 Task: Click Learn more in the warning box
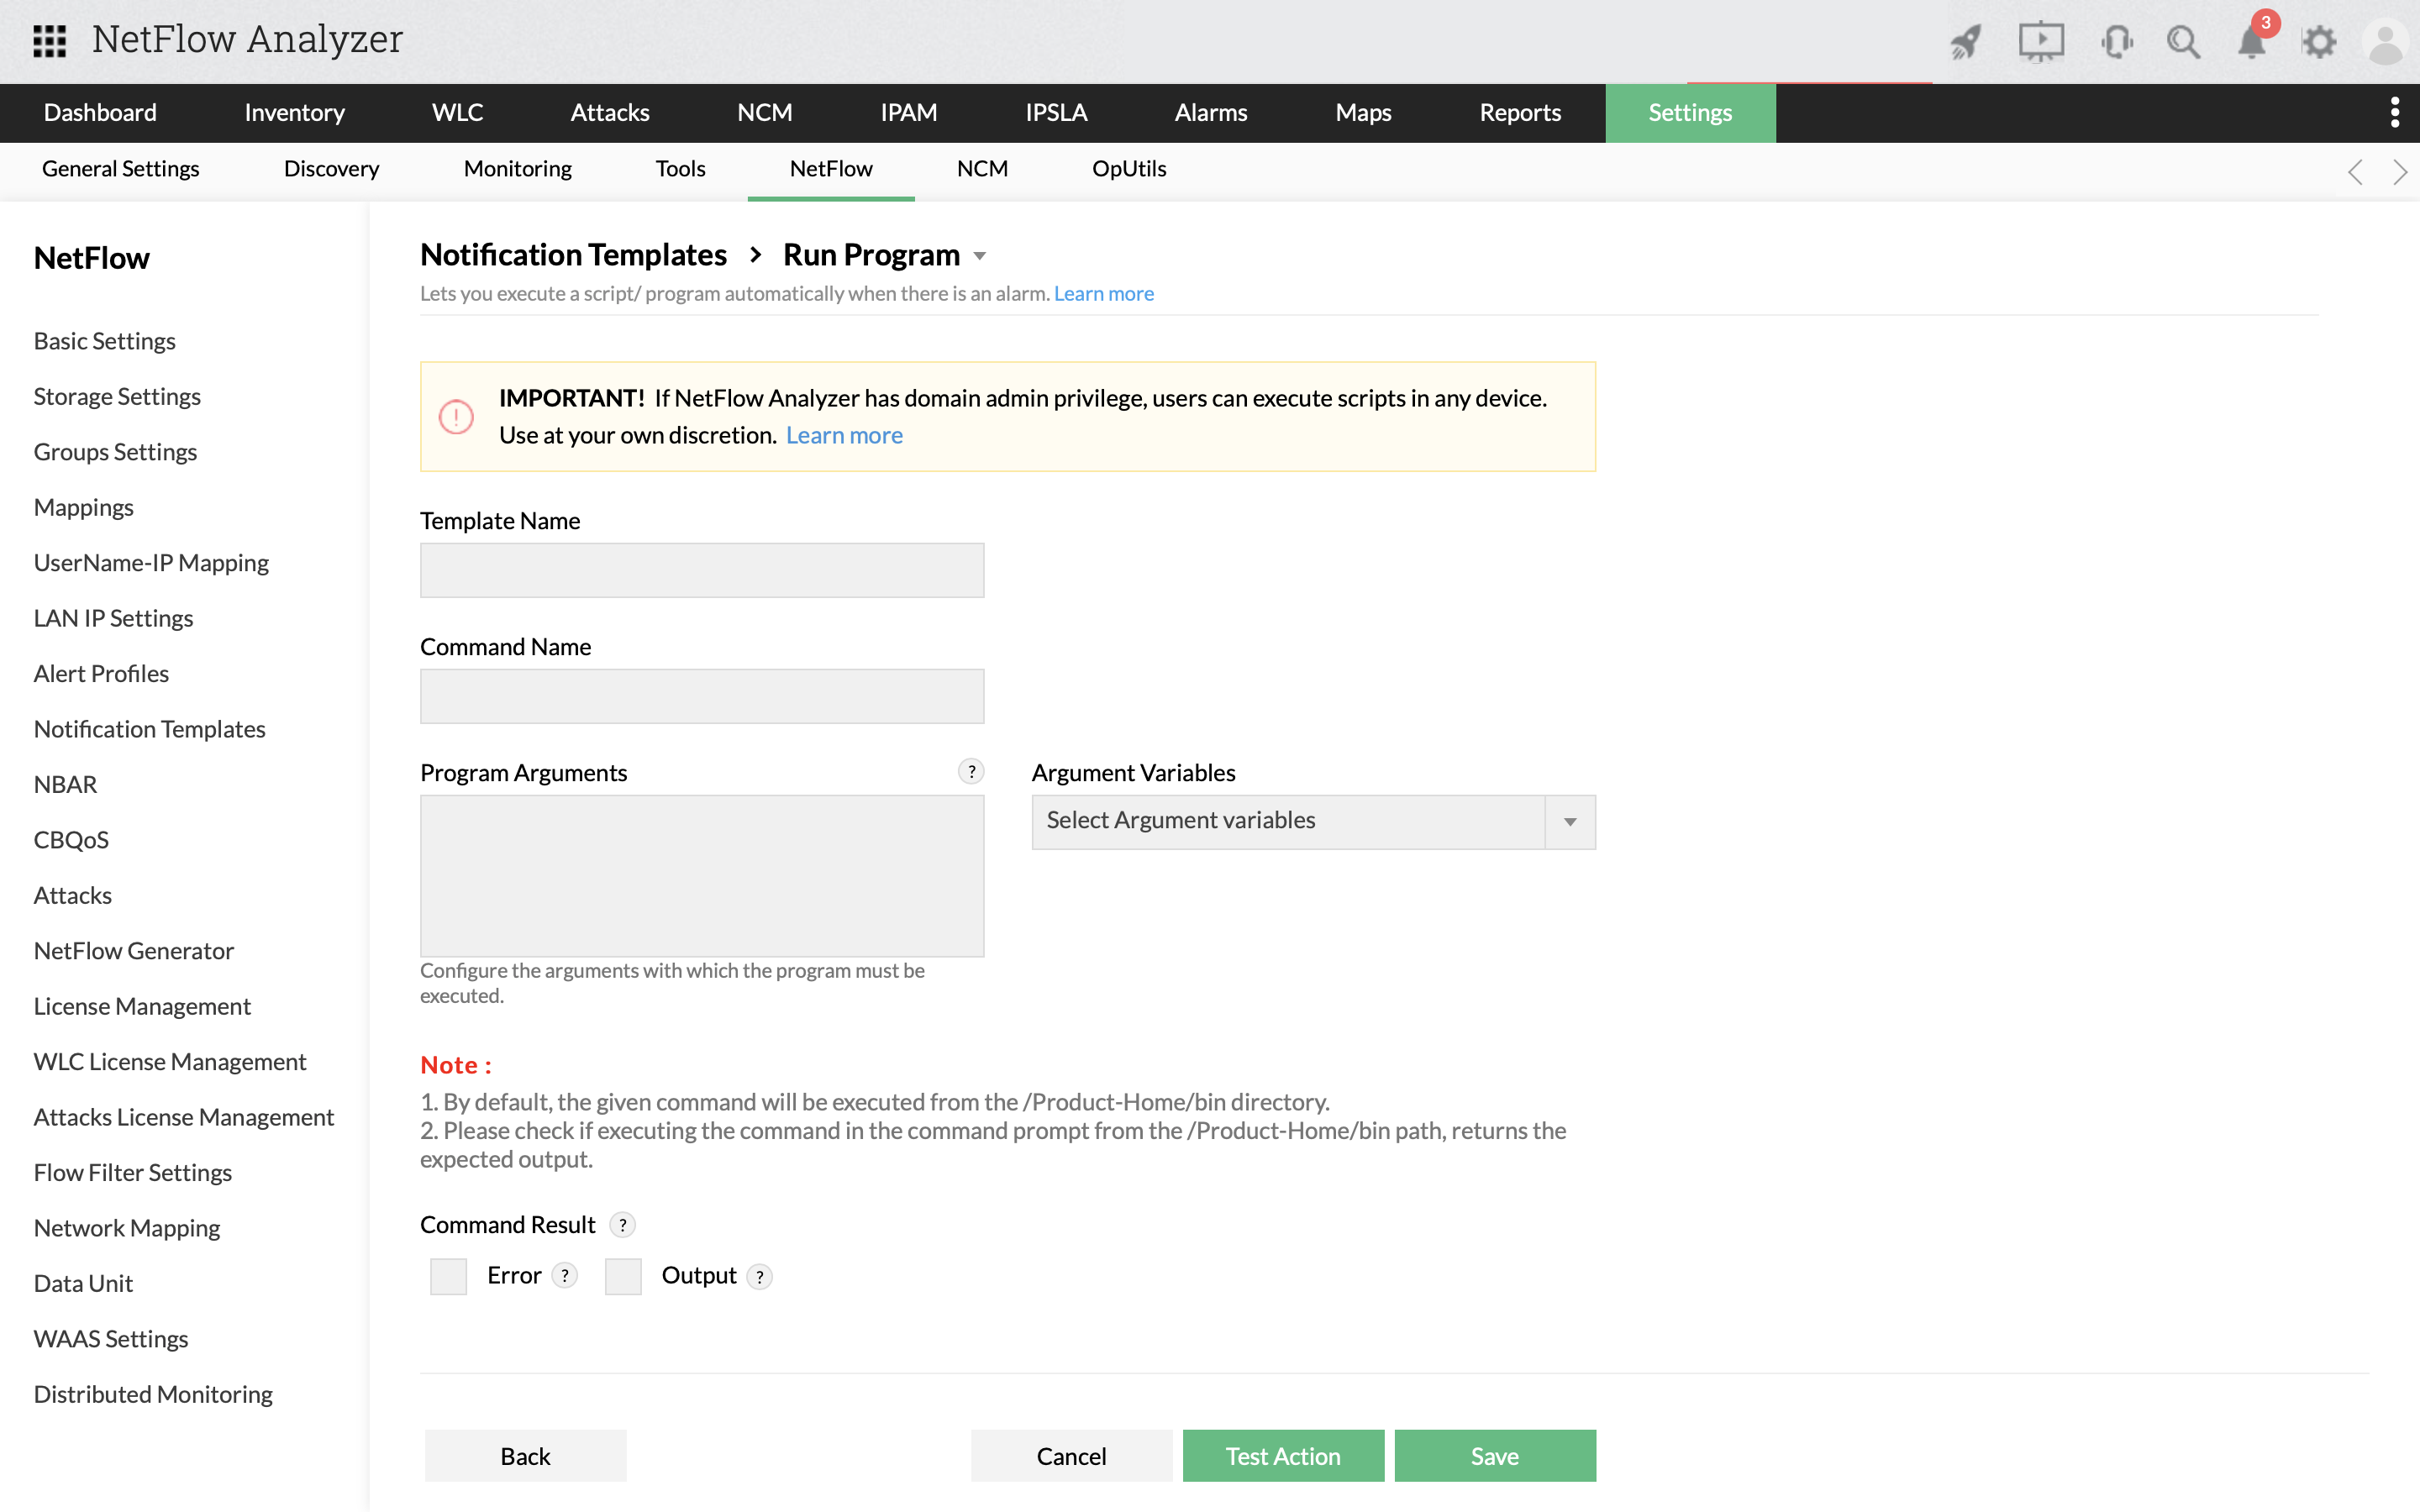point(844,435)
